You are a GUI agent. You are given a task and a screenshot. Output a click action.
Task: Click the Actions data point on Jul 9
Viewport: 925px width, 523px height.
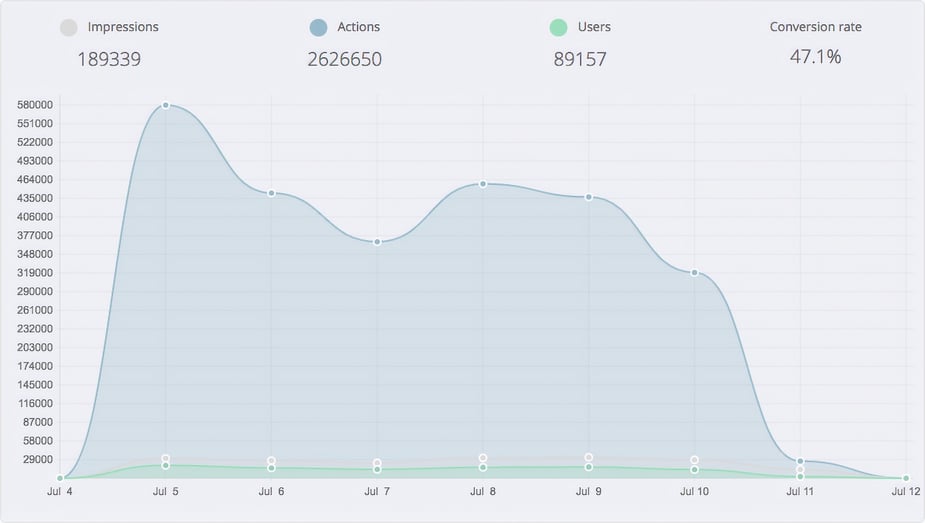589,197
